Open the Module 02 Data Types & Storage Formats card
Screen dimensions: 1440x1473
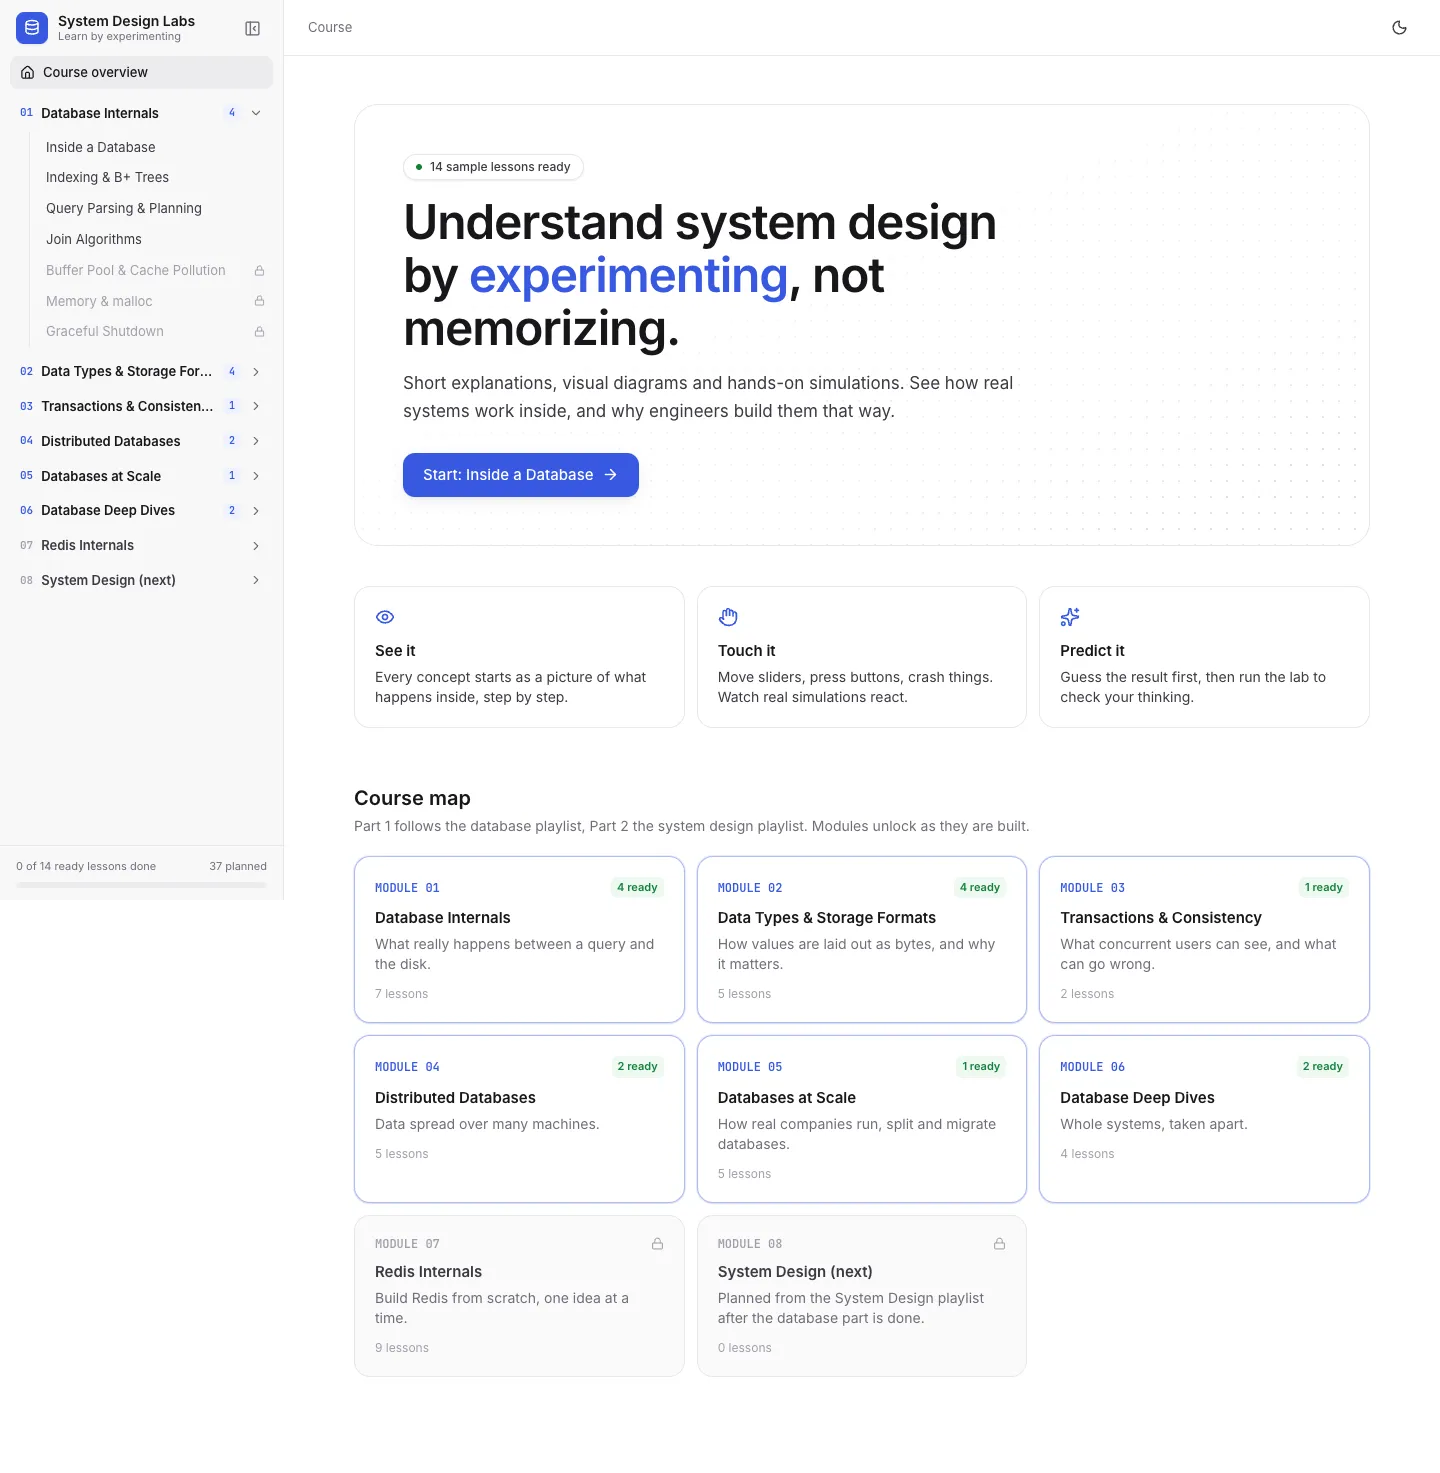(x=862, y=940)
